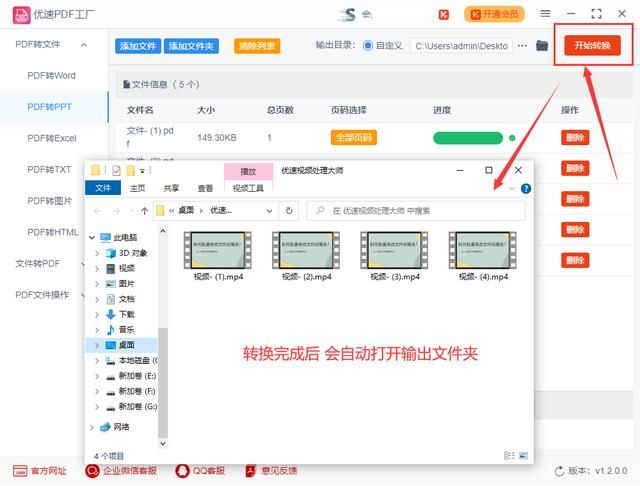The height and width of the screenshot is (486, 640).
Task: Switch Explorer to details view icon
Action: tap(509, 455)
